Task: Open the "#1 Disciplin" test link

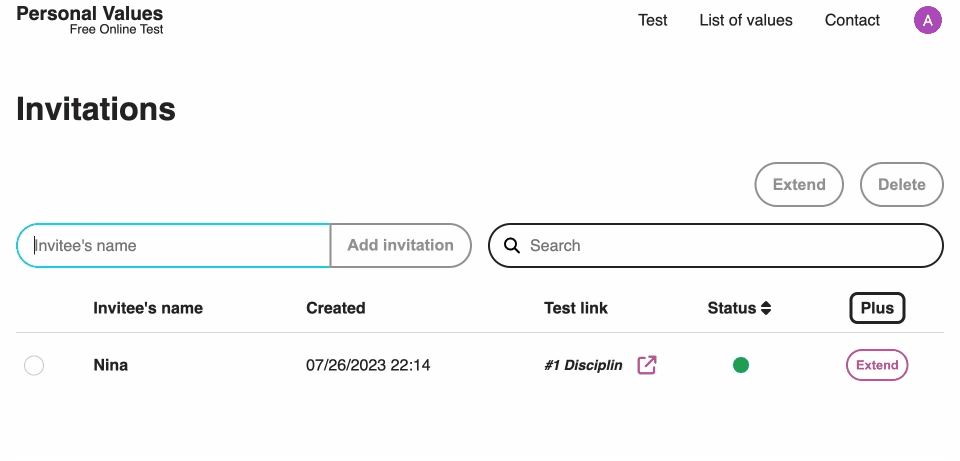Action: [583, 365]
